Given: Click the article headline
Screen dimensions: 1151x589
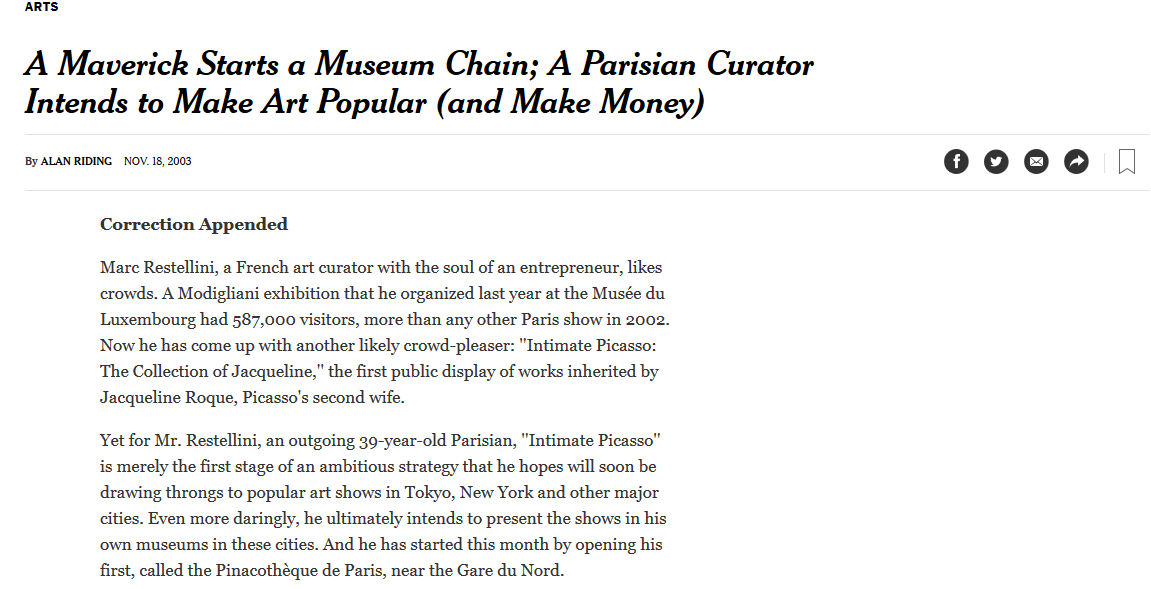Looking at the screenshot, I should pos(419,83).
